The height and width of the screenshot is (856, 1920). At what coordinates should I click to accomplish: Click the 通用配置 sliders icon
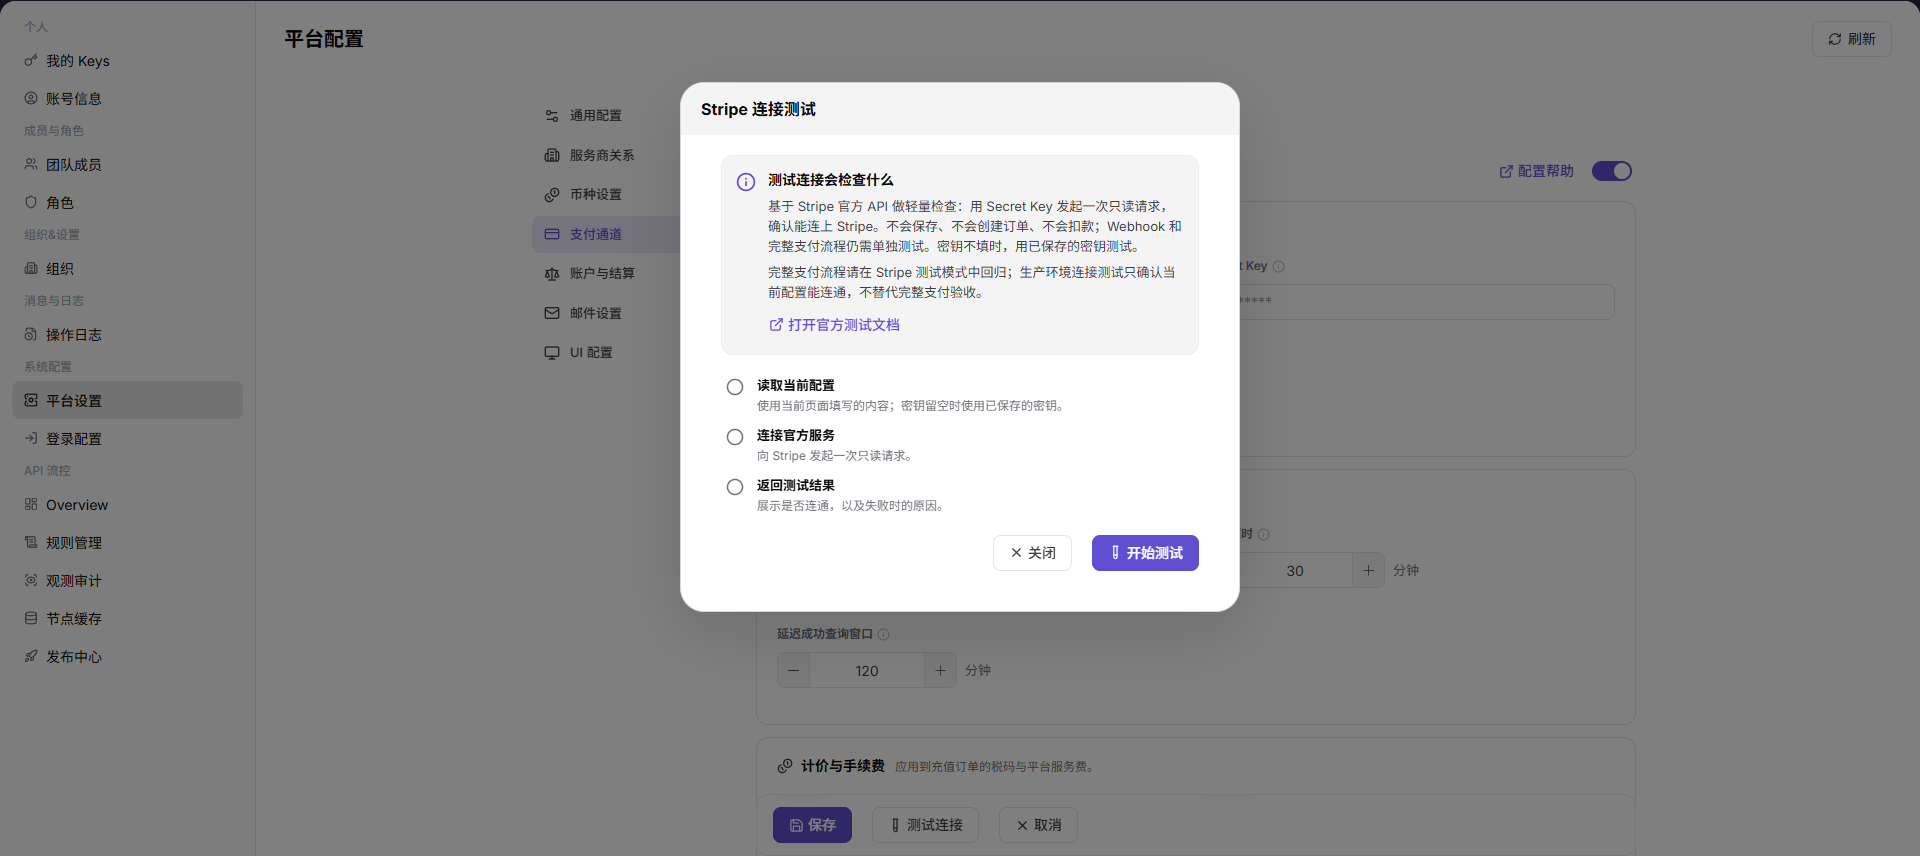point(552,116)
